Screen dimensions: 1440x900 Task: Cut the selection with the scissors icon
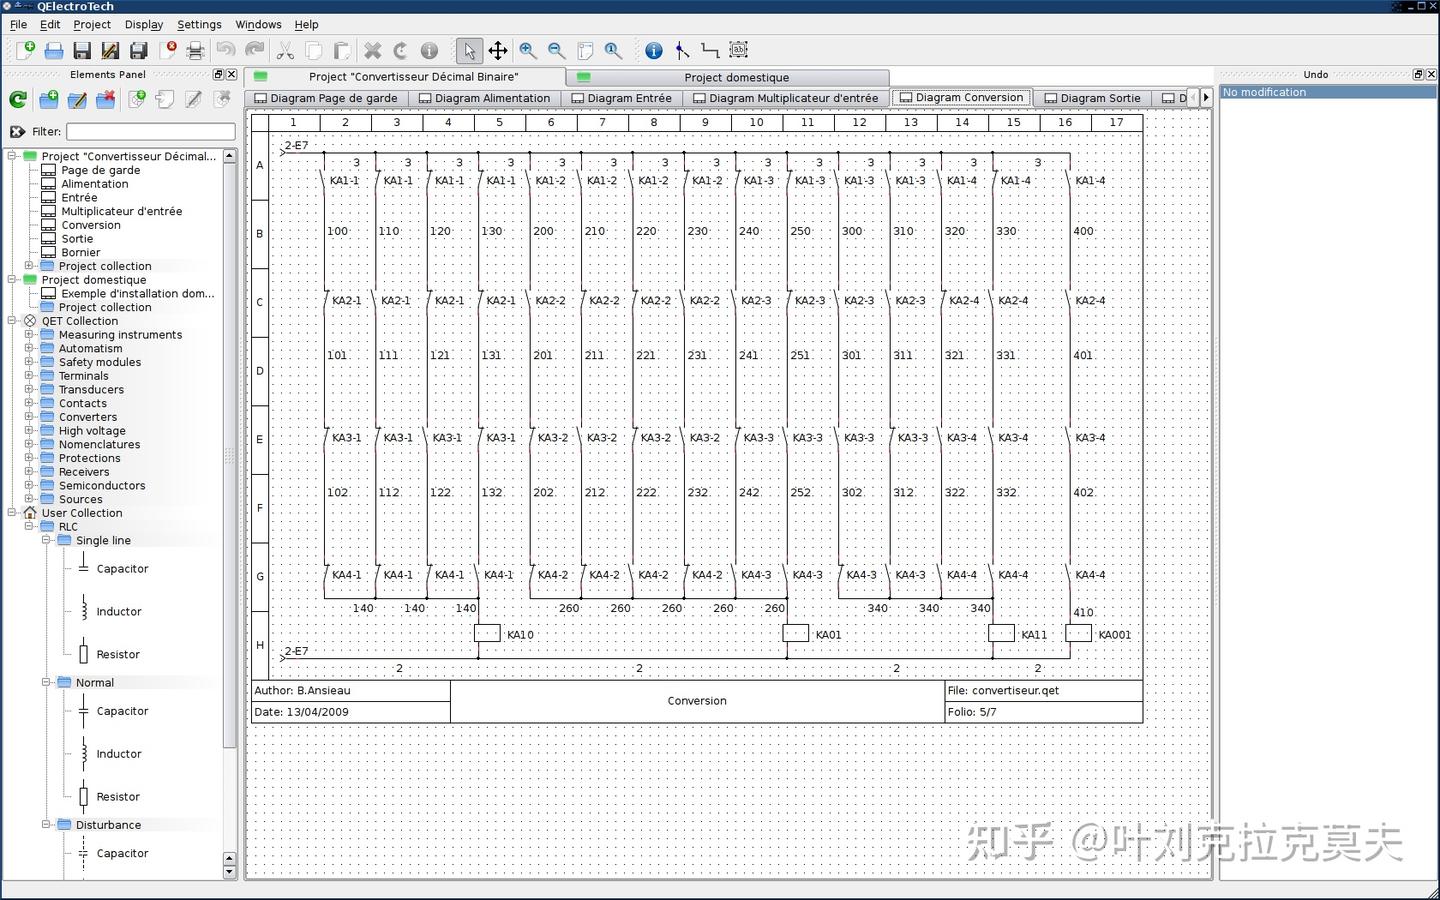click(x=284, y=50)
